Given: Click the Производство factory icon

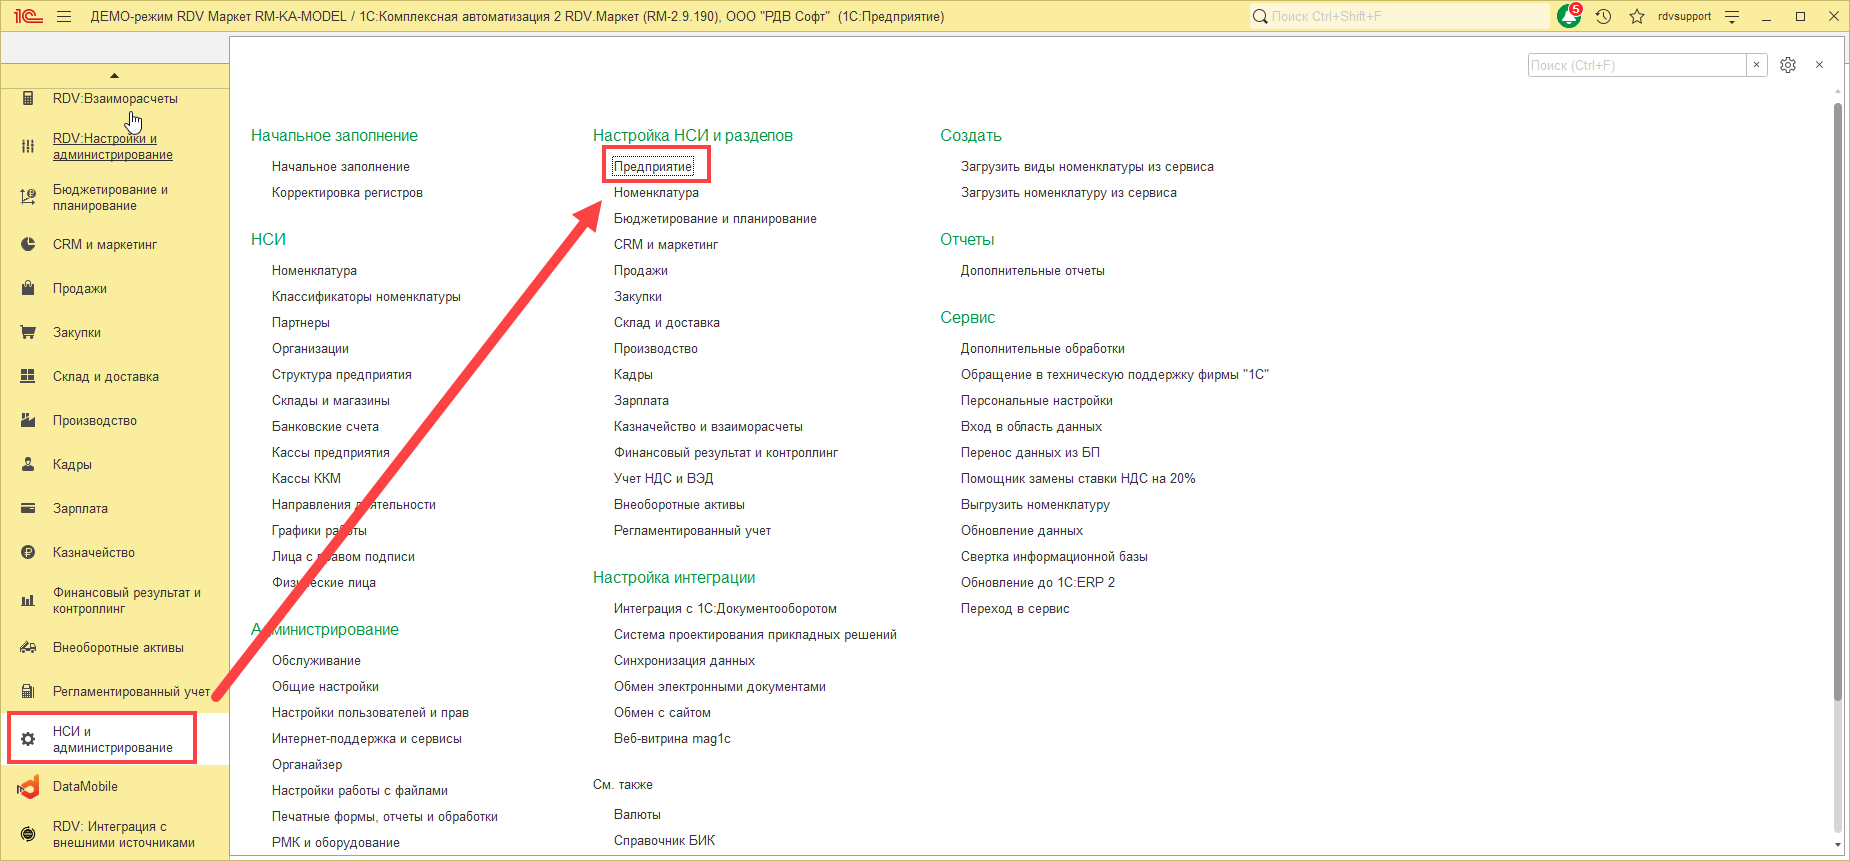Looking at the screenshot, I should 28,420.
